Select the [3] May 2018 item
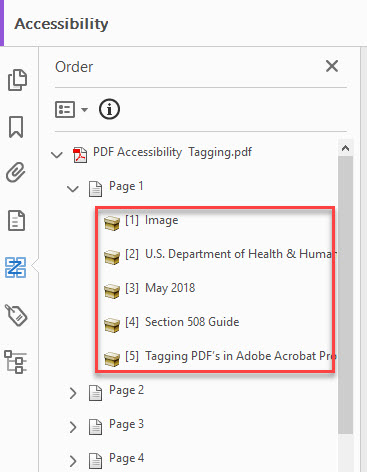The width and height of the screenshot is (367, 472). click(160, 288)
